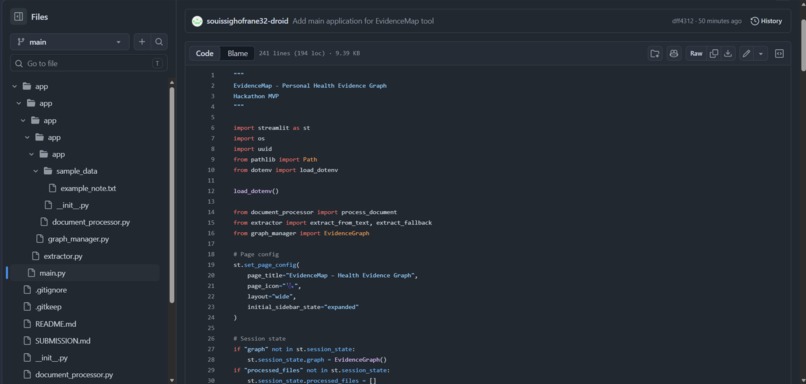Open the file History

click(766, 21)
